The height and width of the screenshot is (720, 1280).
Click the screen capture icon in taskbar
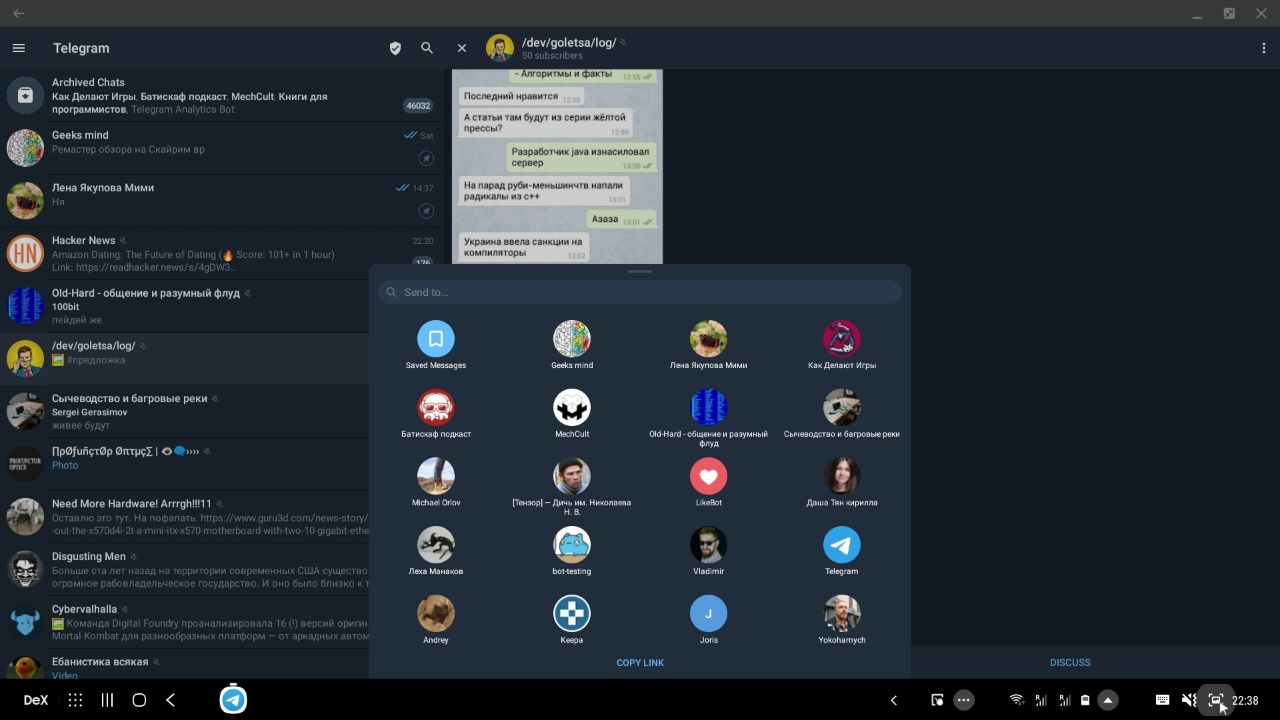coord(1216,700)
